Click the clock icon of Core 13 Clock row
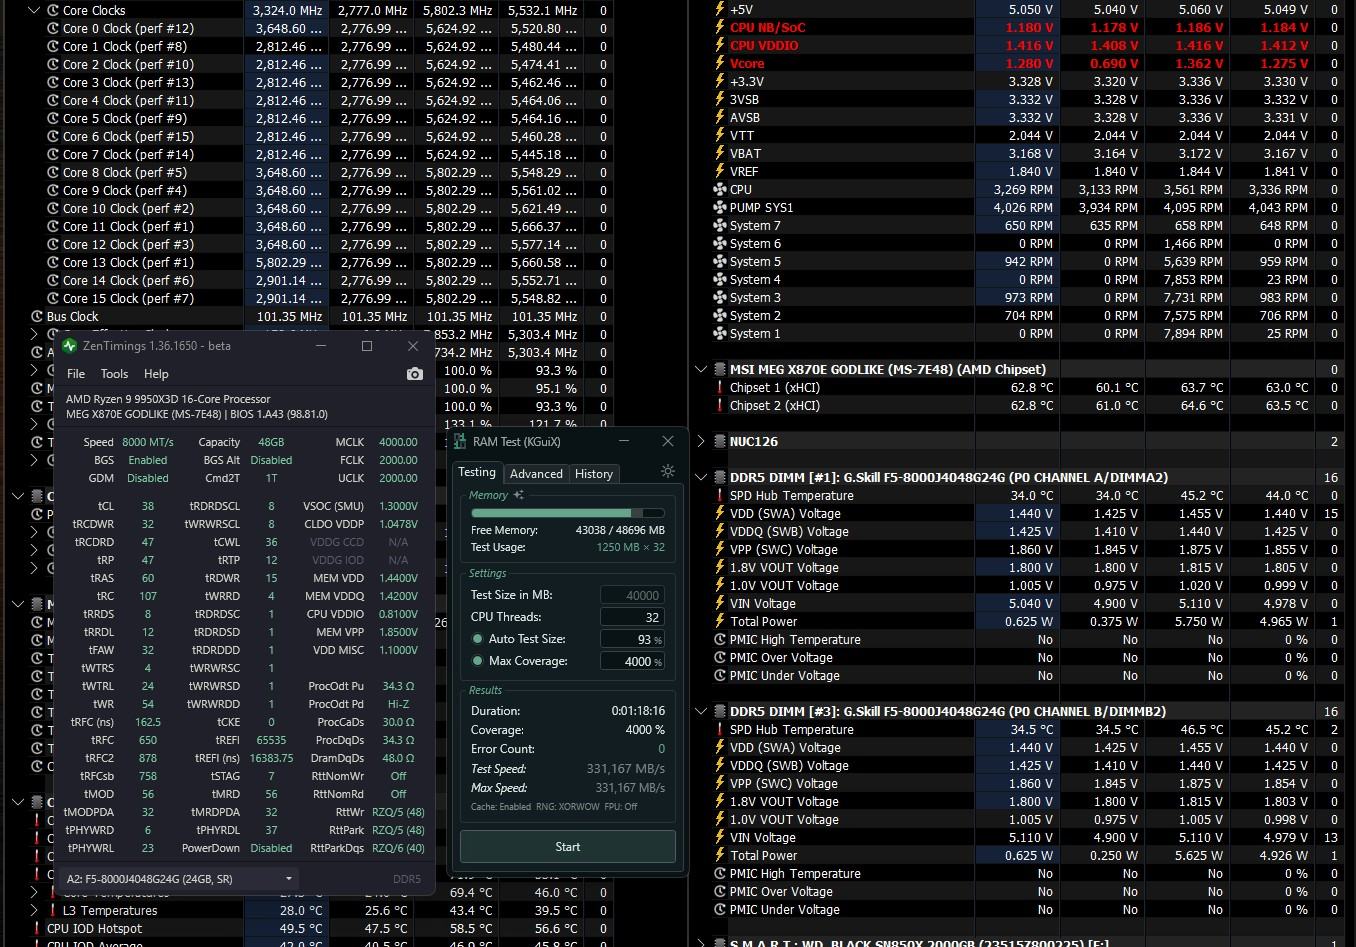 click(x=53, y=263)
